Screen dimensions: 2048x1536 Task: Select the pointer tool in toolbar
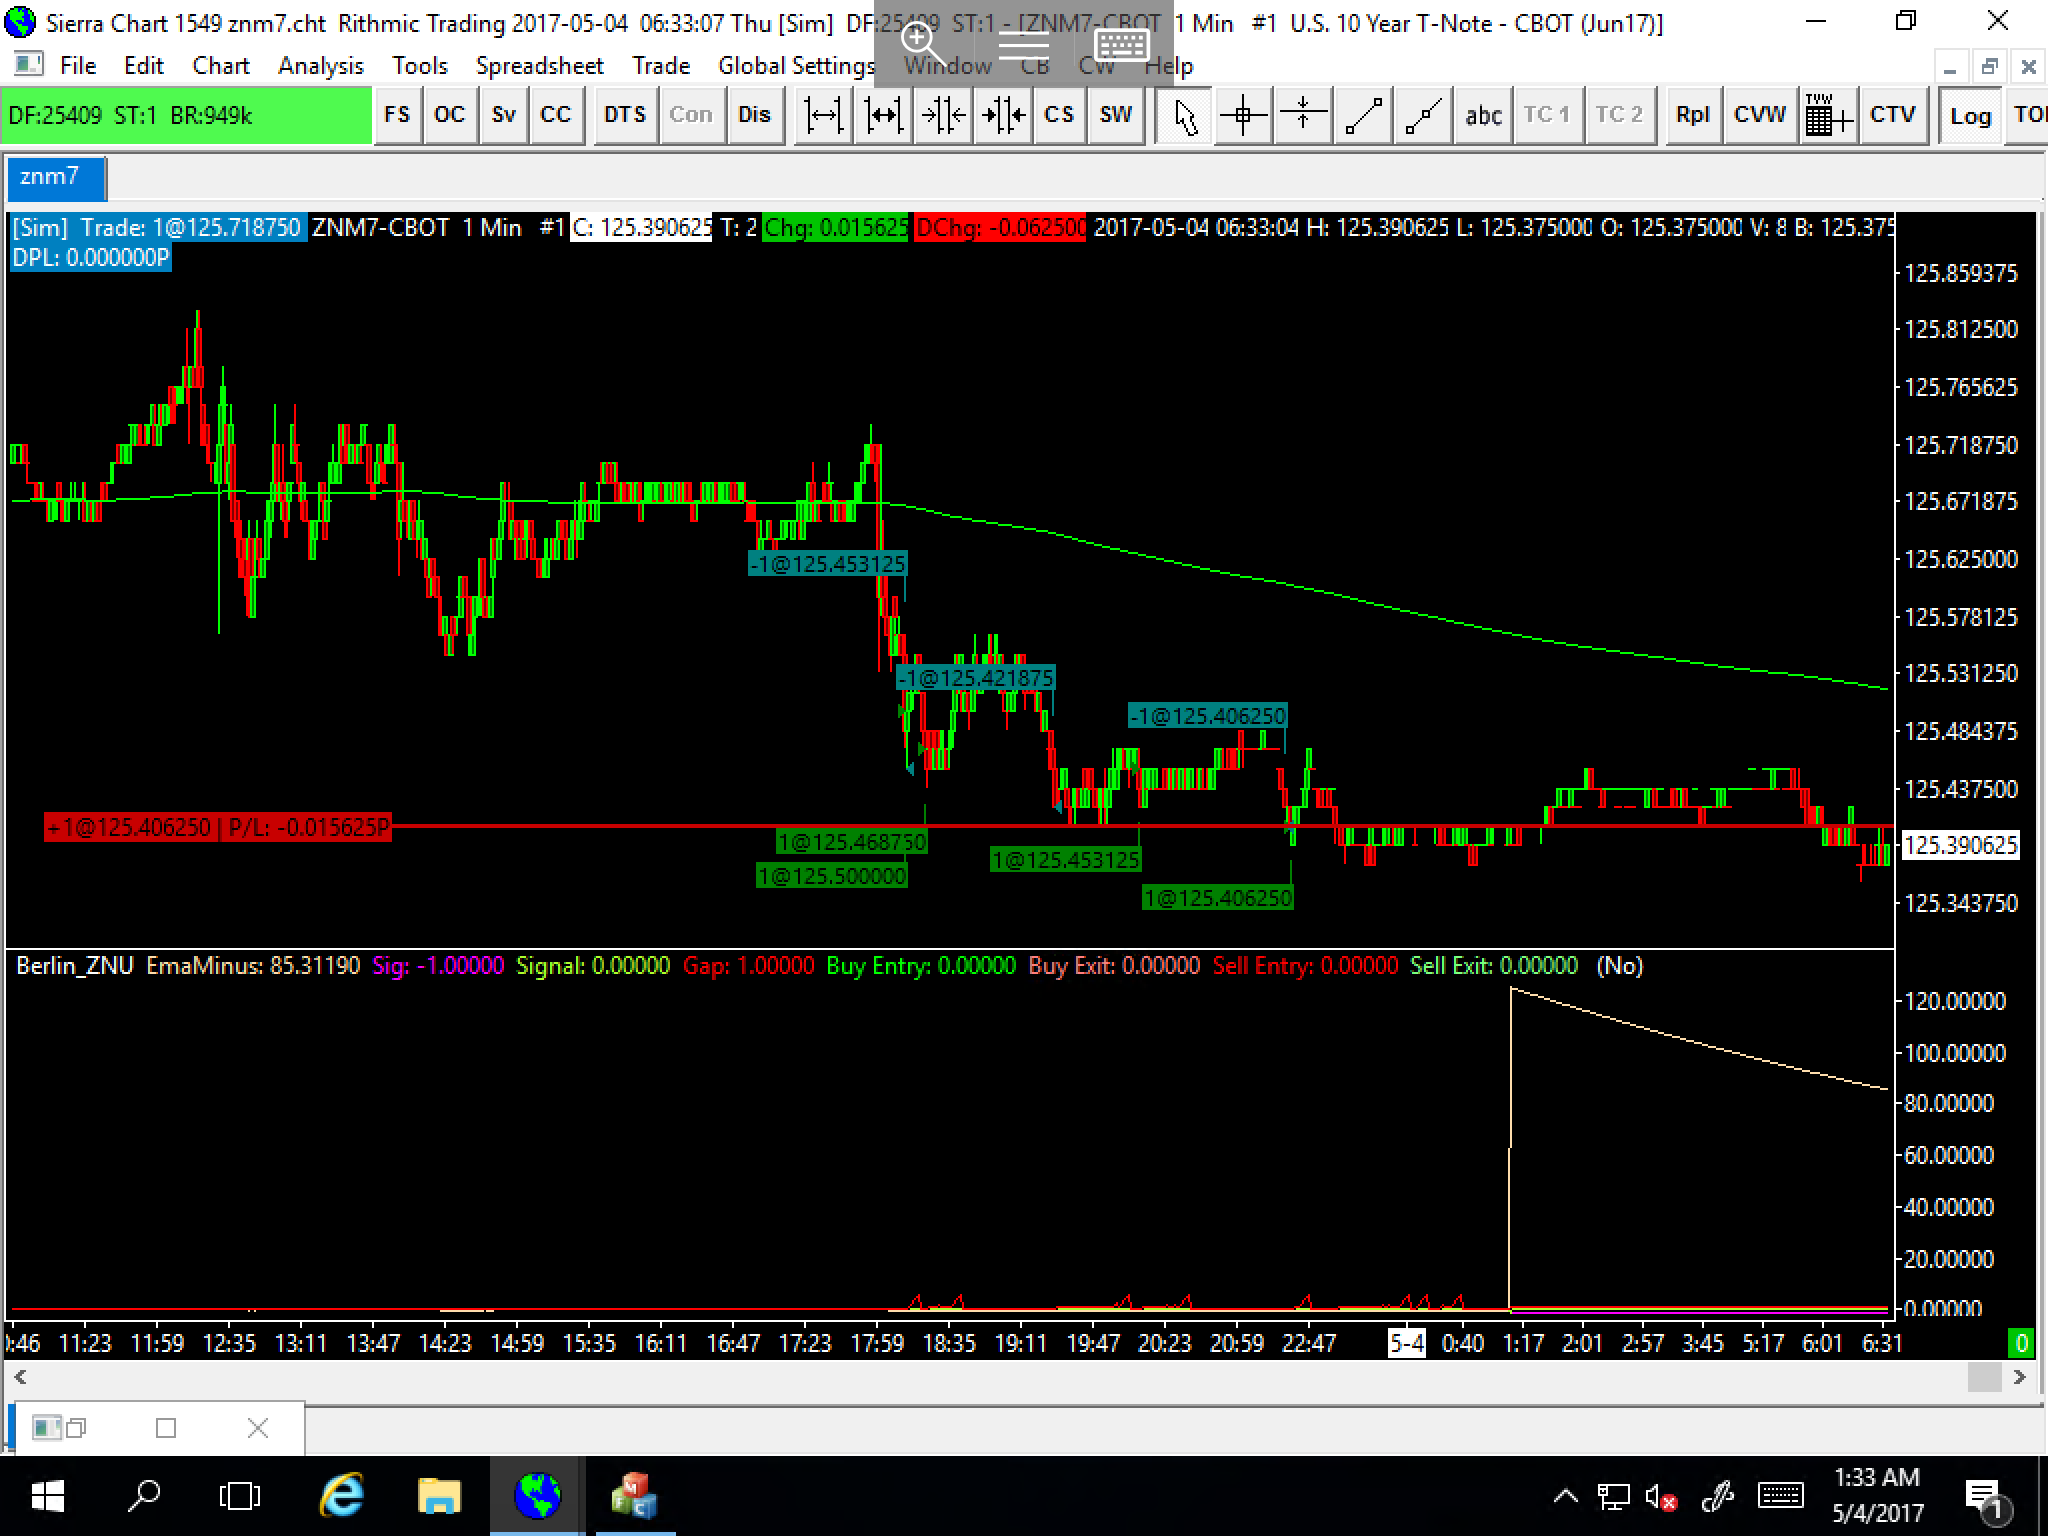pos(1185,116)
